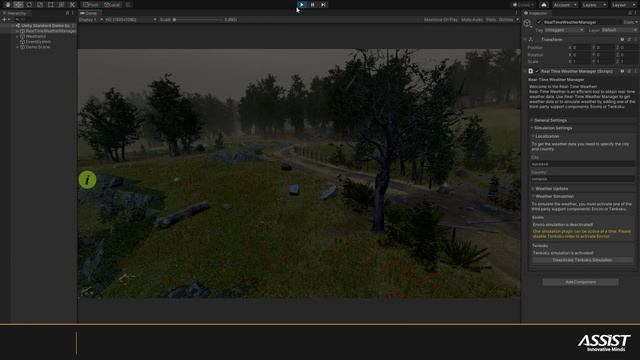Image resolution: width=640 pixels, height=360 pixels.
Task: Select the Rotate tool in the toolbar
Action: coord(29,5)
